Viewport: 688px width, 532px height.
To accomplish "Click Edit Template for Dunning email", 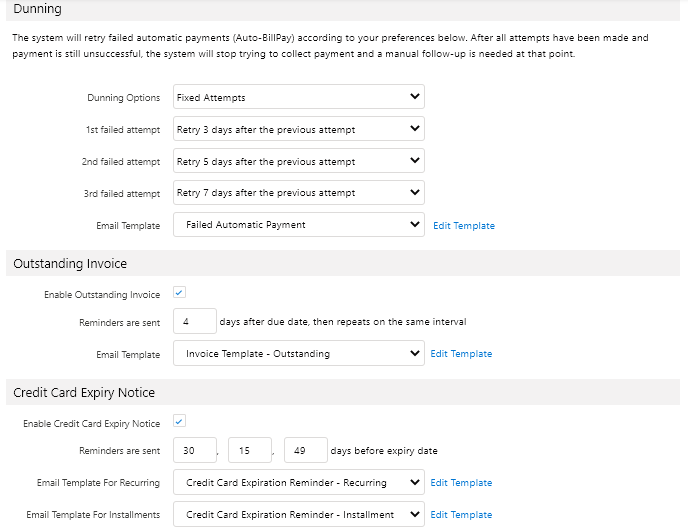I will click(463, 226).
